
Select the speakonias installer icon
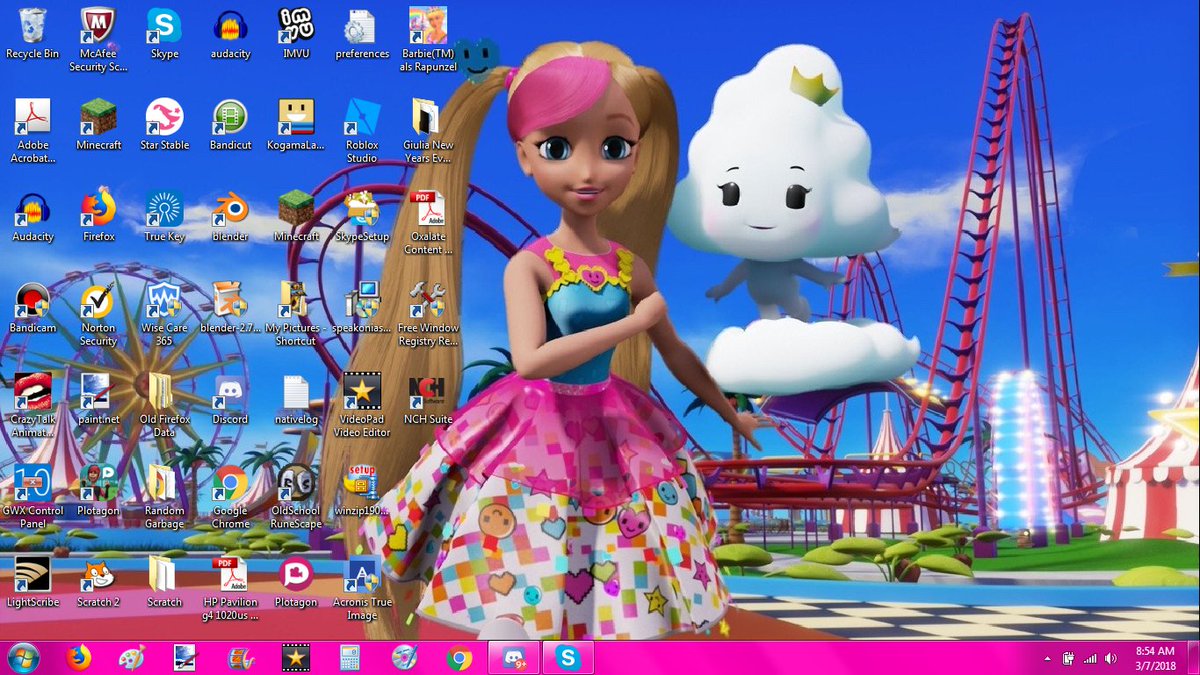[x=362, y=308]
